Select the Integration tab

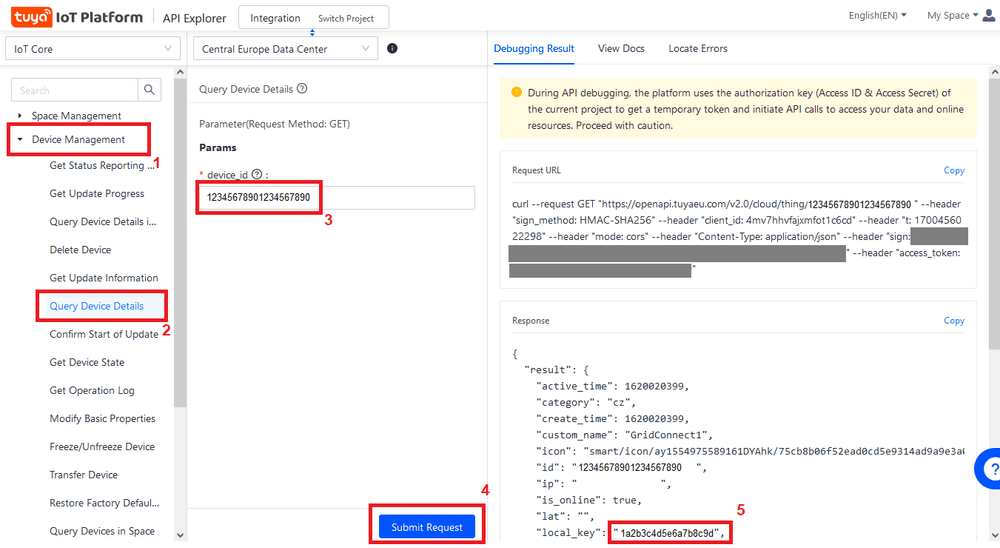click(x=275, y=18)
